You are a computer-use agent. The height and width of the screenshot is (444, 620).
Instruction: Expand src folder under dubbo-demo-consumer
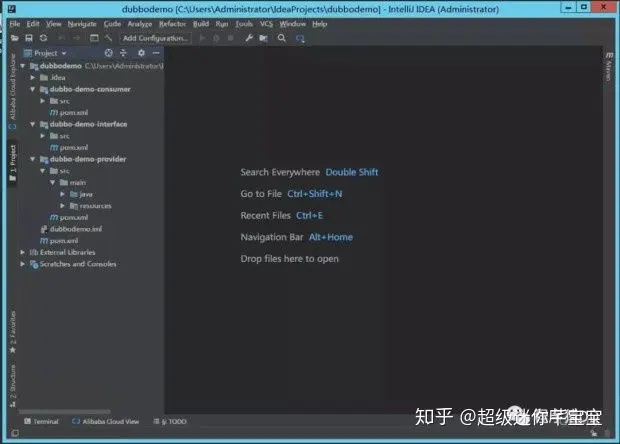coord(43,101)
